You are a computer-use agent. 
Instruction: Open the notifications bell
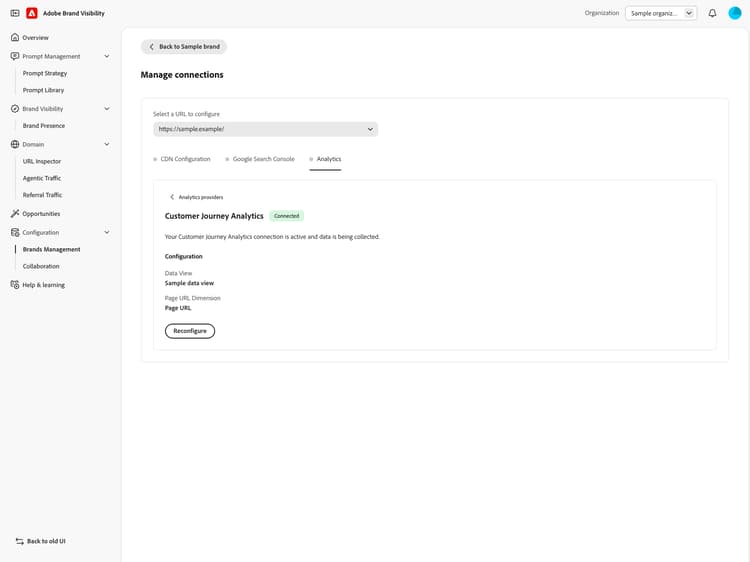pos(712,13)
